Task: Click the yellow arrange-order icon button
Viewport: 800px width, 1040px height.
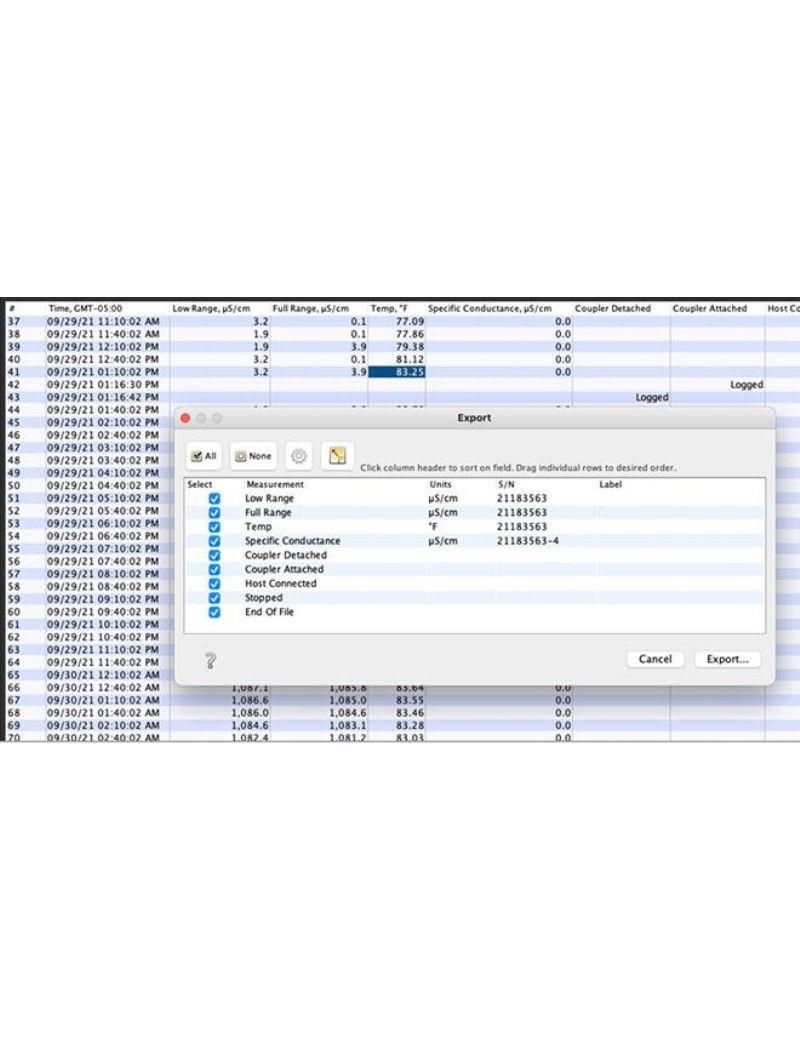Action: (x=338, y=456)
